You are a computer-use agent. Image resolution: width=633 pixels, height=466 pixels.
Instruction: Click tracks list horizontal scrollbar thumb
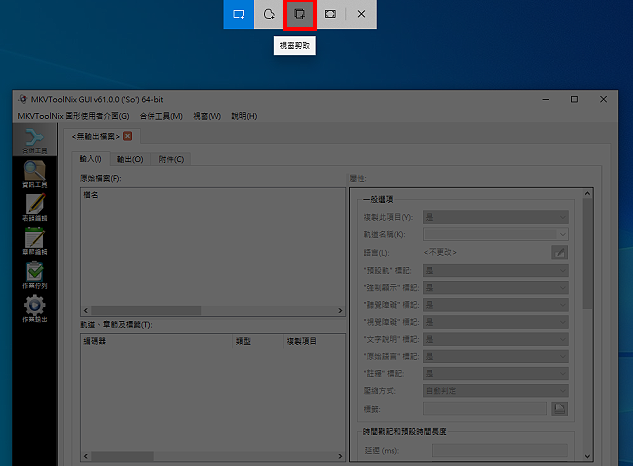coord(122,456)
